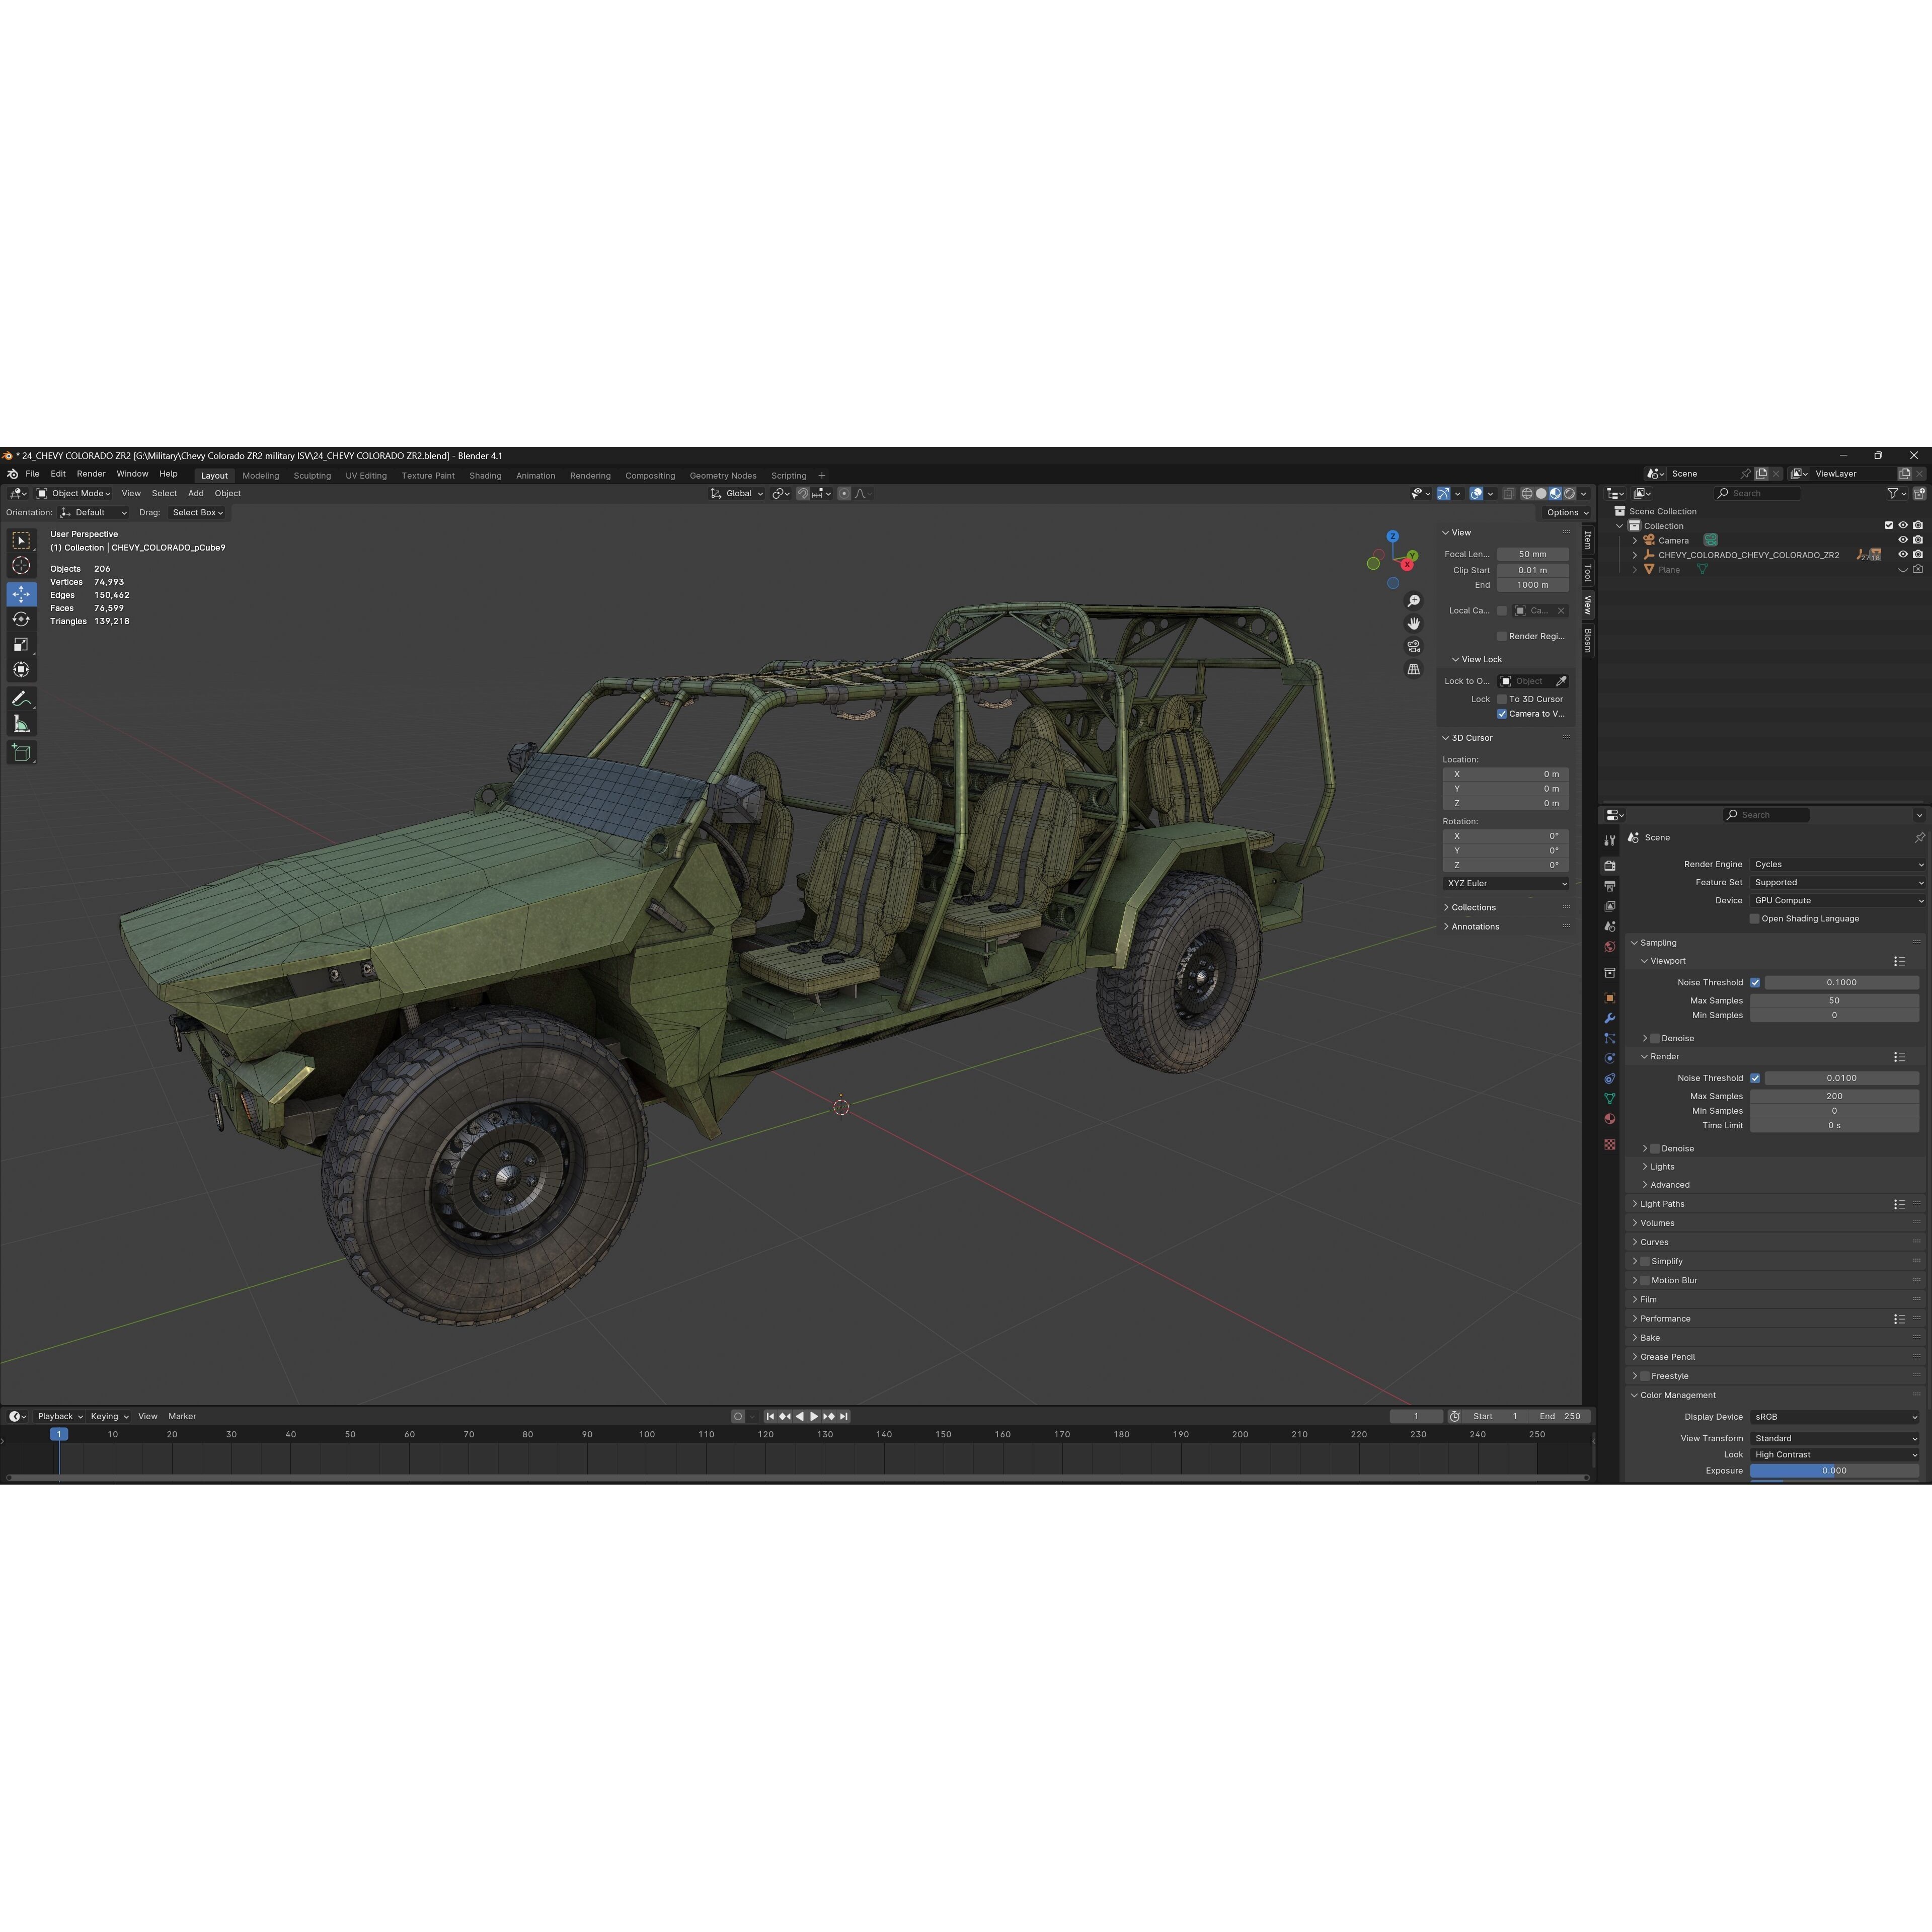The height and width of the screenshot is (1932, 1932).
Task: Open the Modifier Properties wrench tab
Action: (x=1609, y=1017)
